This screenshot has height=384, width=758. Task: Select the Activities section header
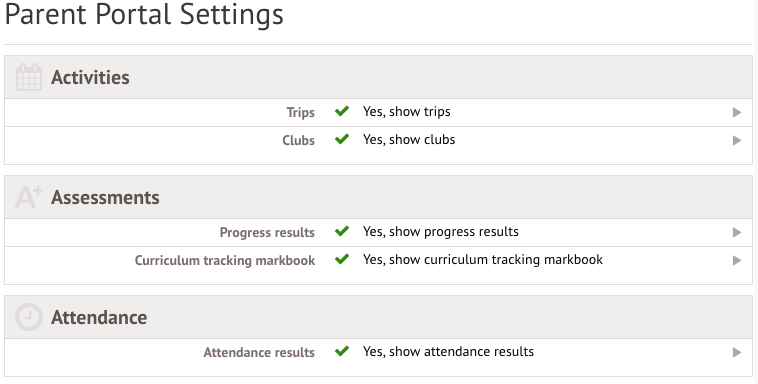coord(379,77)
